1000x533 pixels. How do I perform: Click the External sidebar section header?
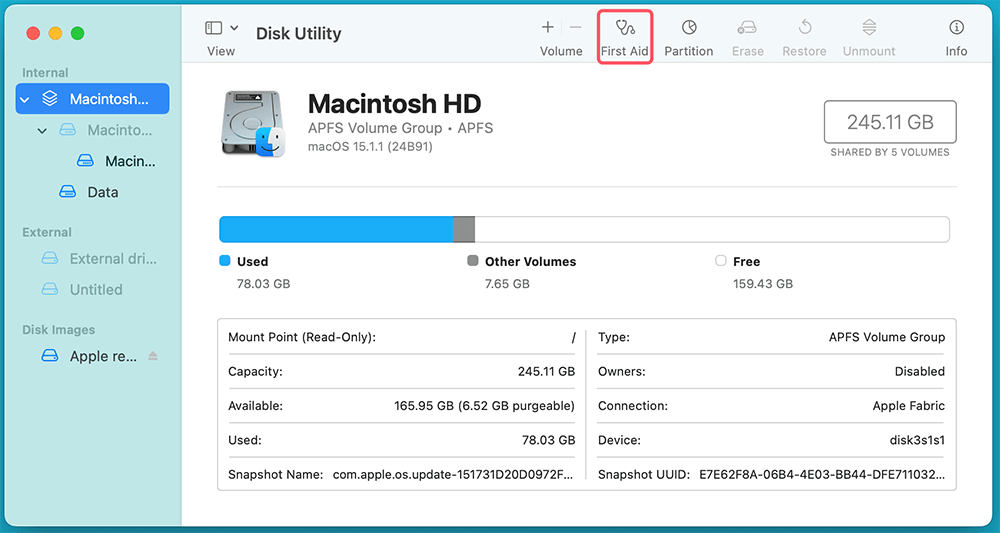47,232
